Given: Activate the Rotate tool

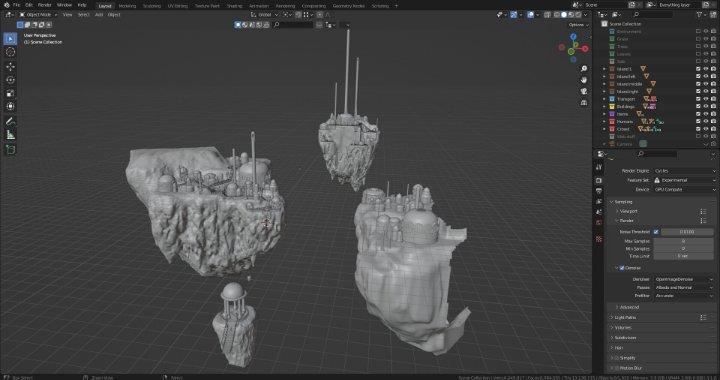Looking at the screenshot, I should tap(10, 80).
